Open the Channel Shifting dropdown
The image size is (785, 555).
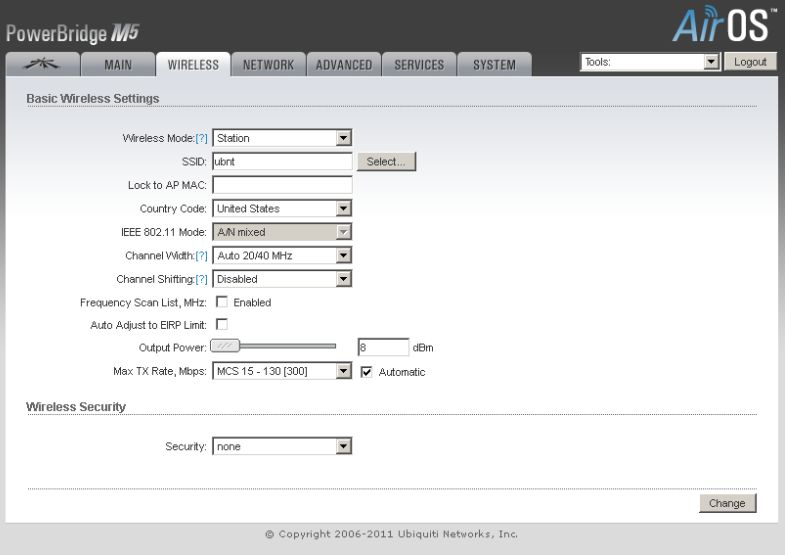282,279
